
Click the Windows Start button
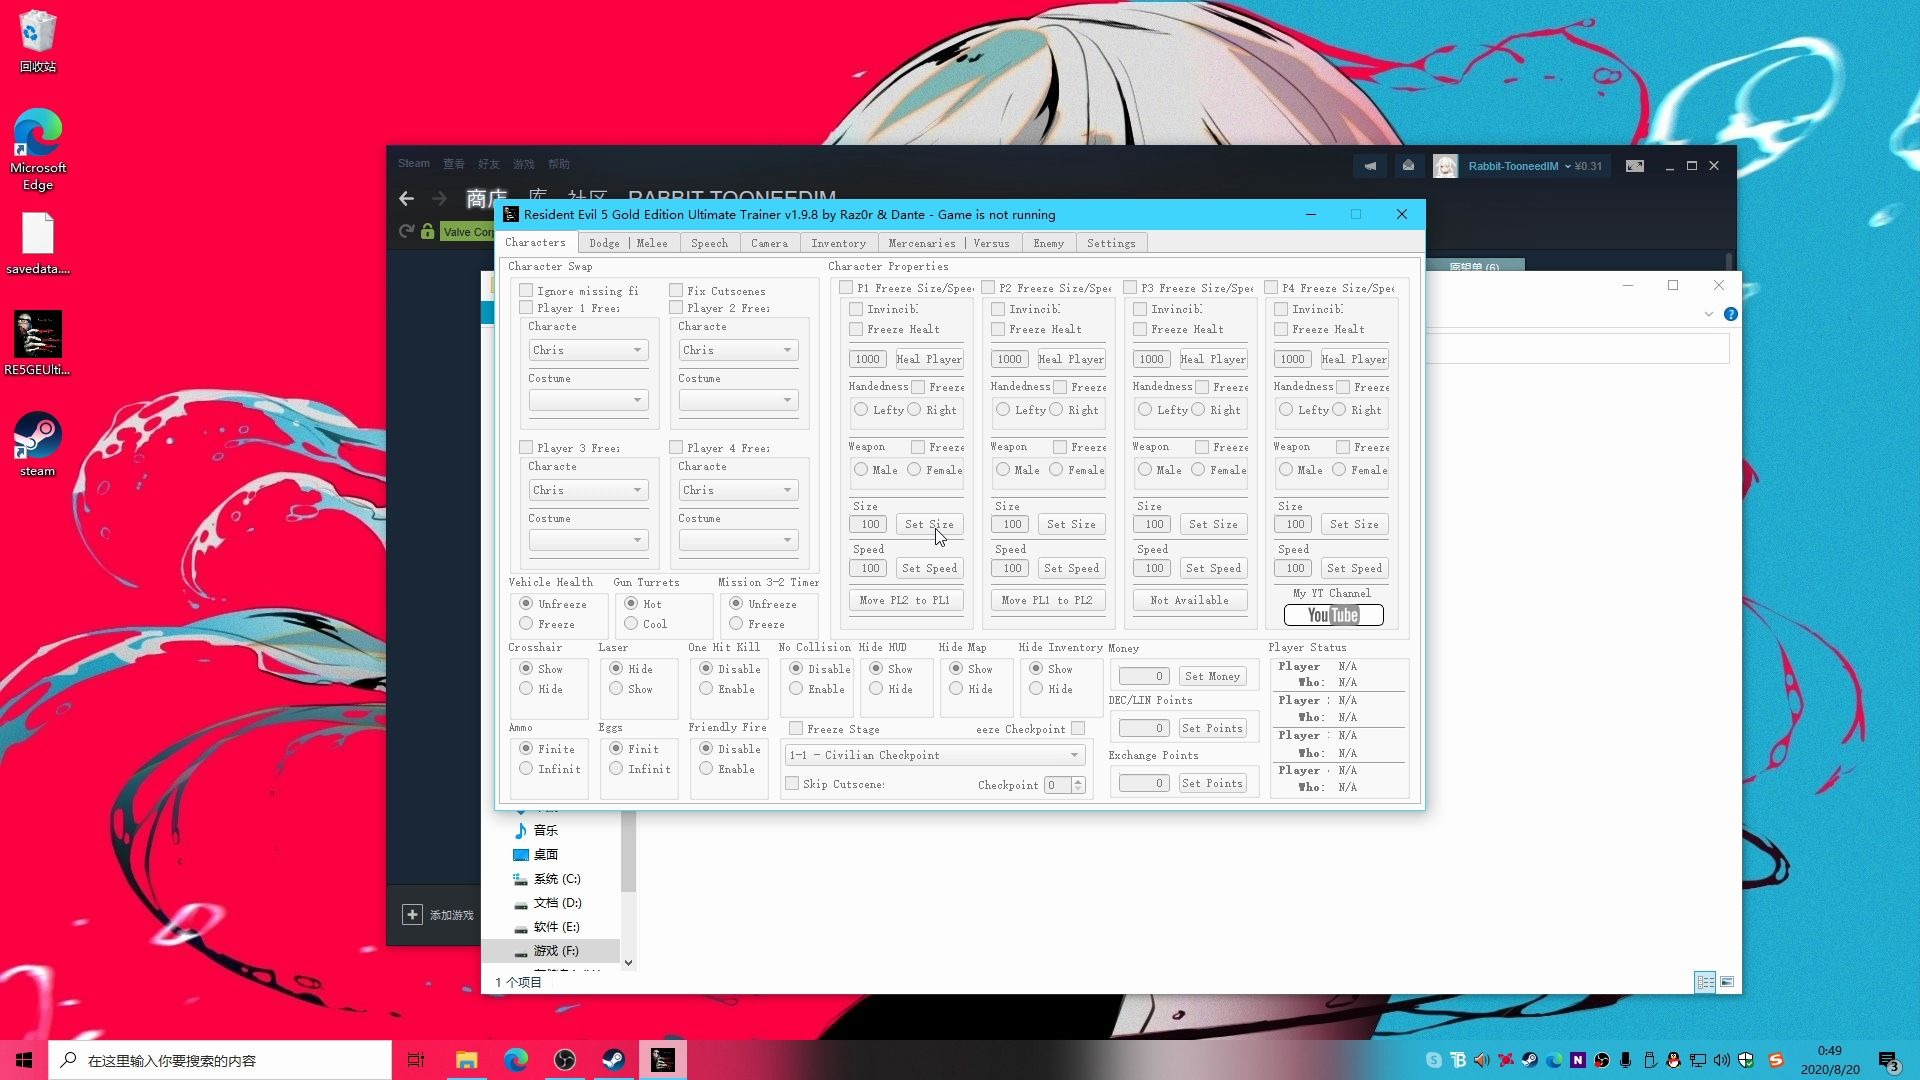coord(24,1060)
